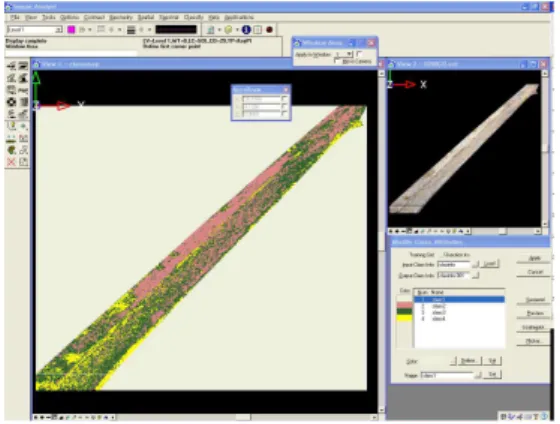
Task: Open the Classify menu
Action: coord(194,17)
